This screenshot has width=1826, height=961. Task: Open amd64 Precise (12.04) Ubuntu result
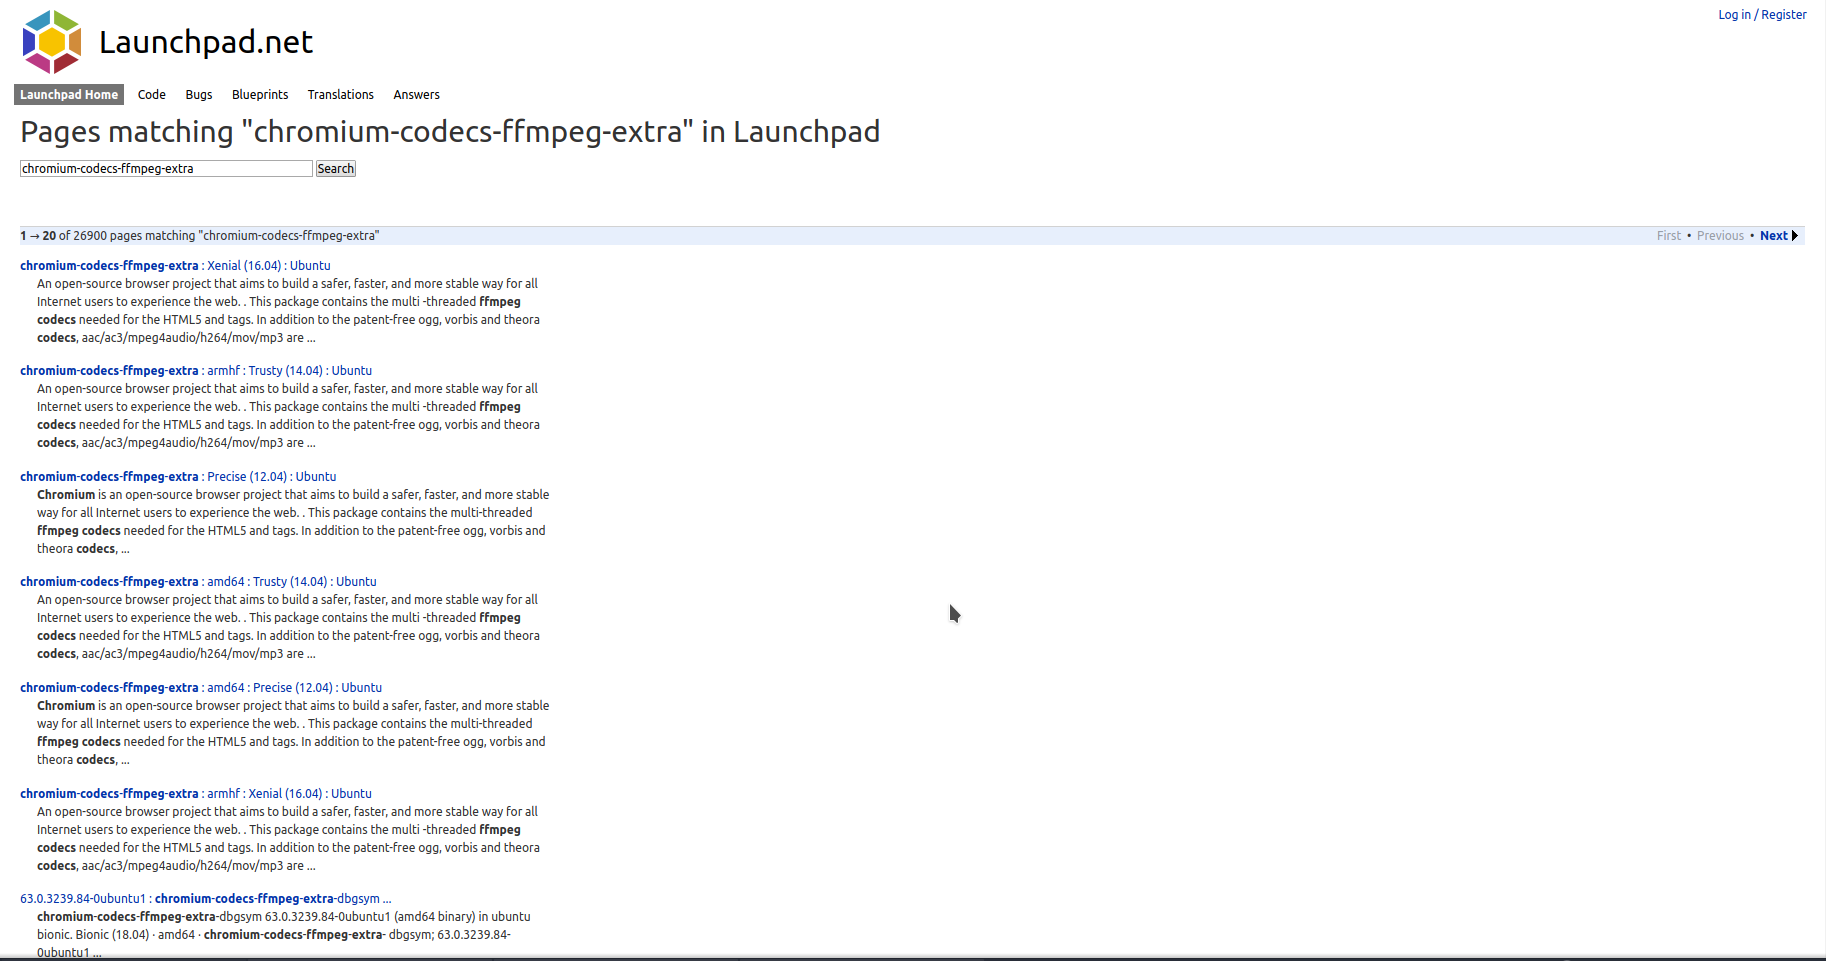point(201,688)
